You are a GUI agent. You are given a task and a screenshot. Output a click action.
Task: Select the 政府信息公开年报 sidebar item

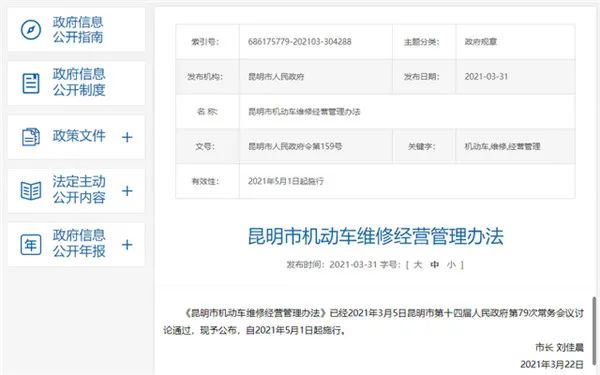(x=76, y=245)
